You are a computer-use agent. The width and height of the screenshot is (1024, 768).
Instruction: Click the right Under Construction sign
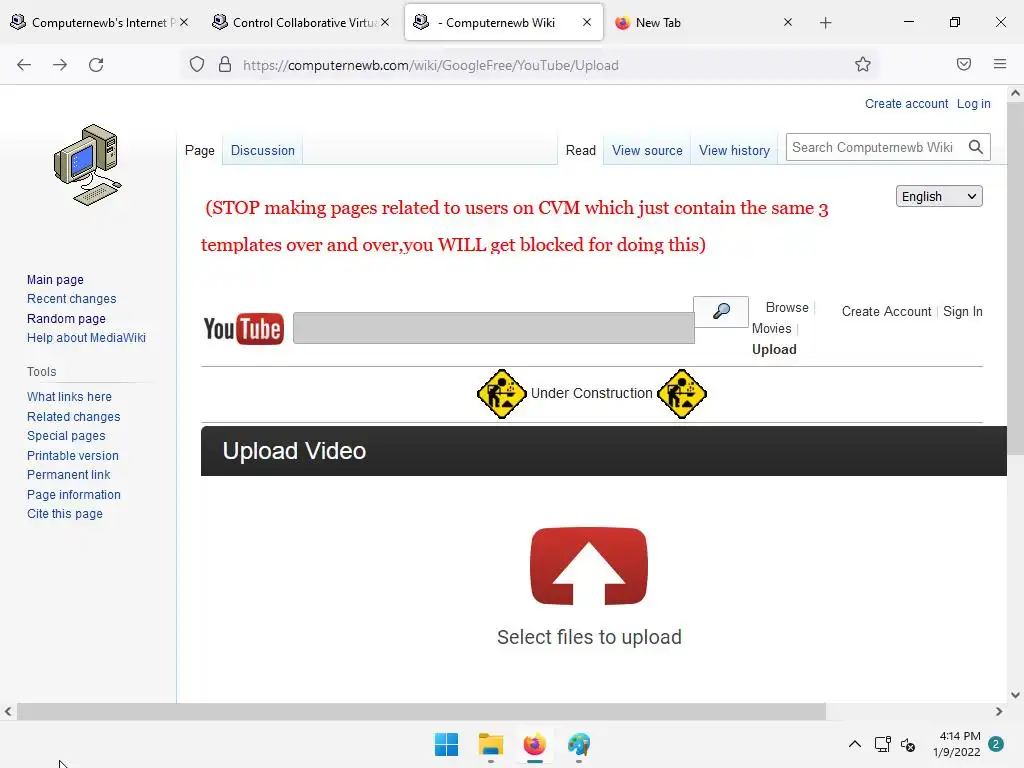point(682,394)
